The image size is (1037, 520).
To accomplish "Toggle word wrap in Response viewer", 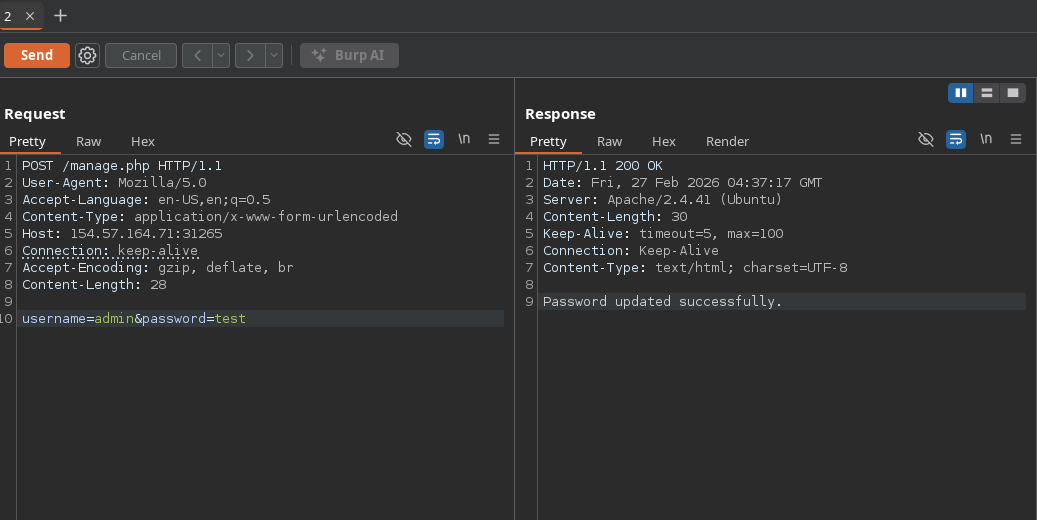I will [x=956, y=139].
